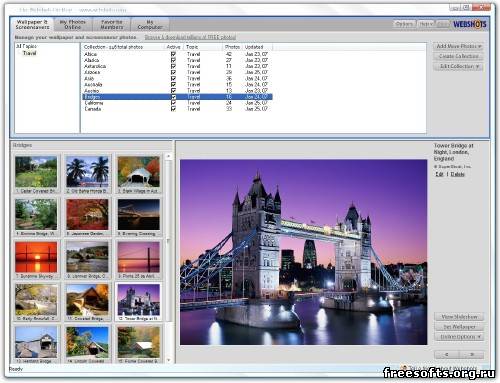The image size is (500, 383).
Task: Select thumbnail 5 Japanese Garden
Action: point(87,216)
